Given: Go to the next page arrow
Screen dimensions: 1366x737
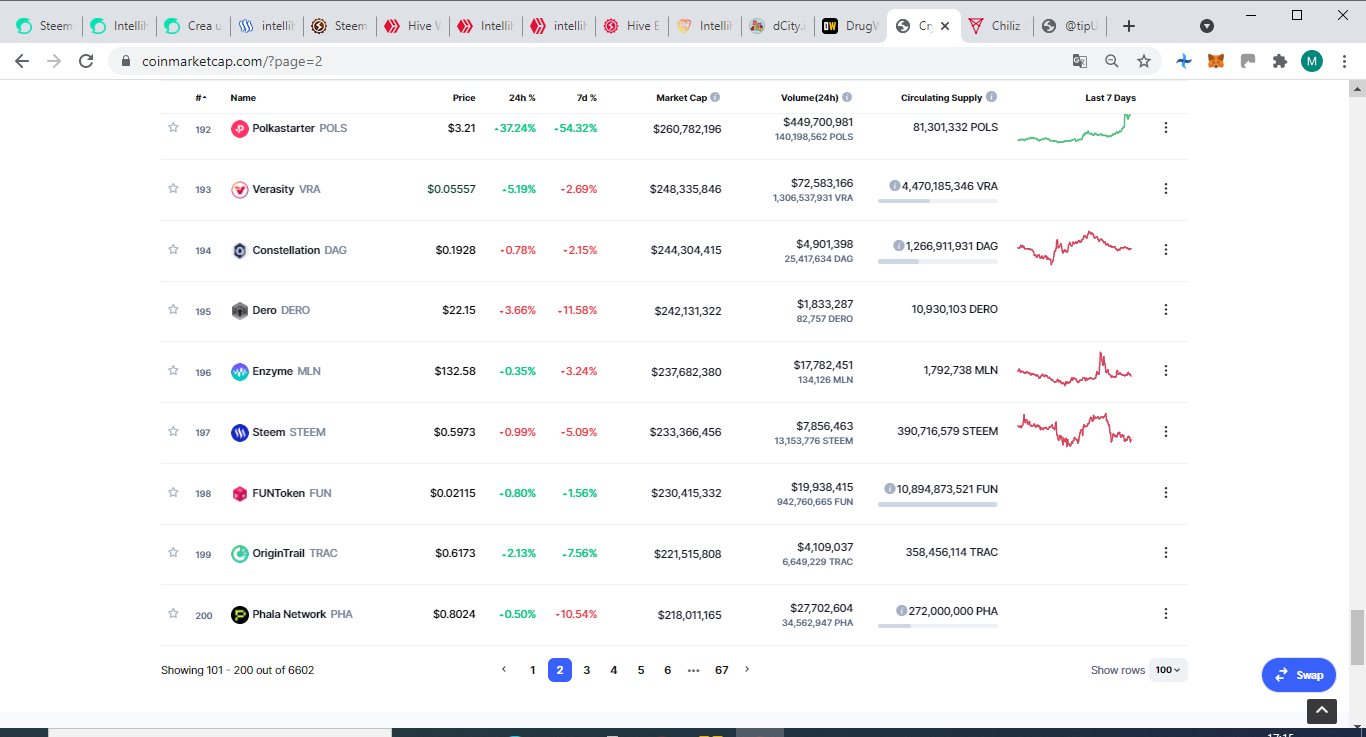Looking at the screenshot, I should 747,669.
